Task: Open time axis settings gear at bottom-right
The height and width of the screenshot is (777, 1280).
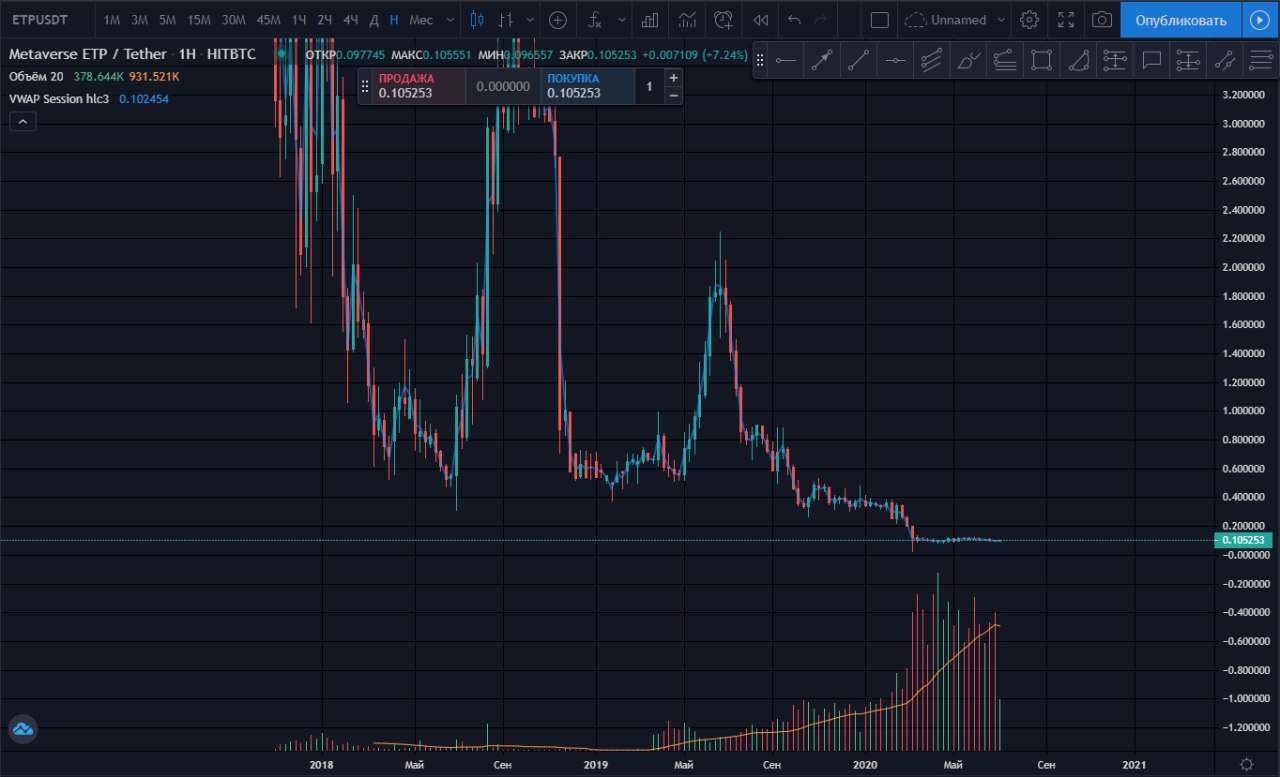Action: (1246, 764)
